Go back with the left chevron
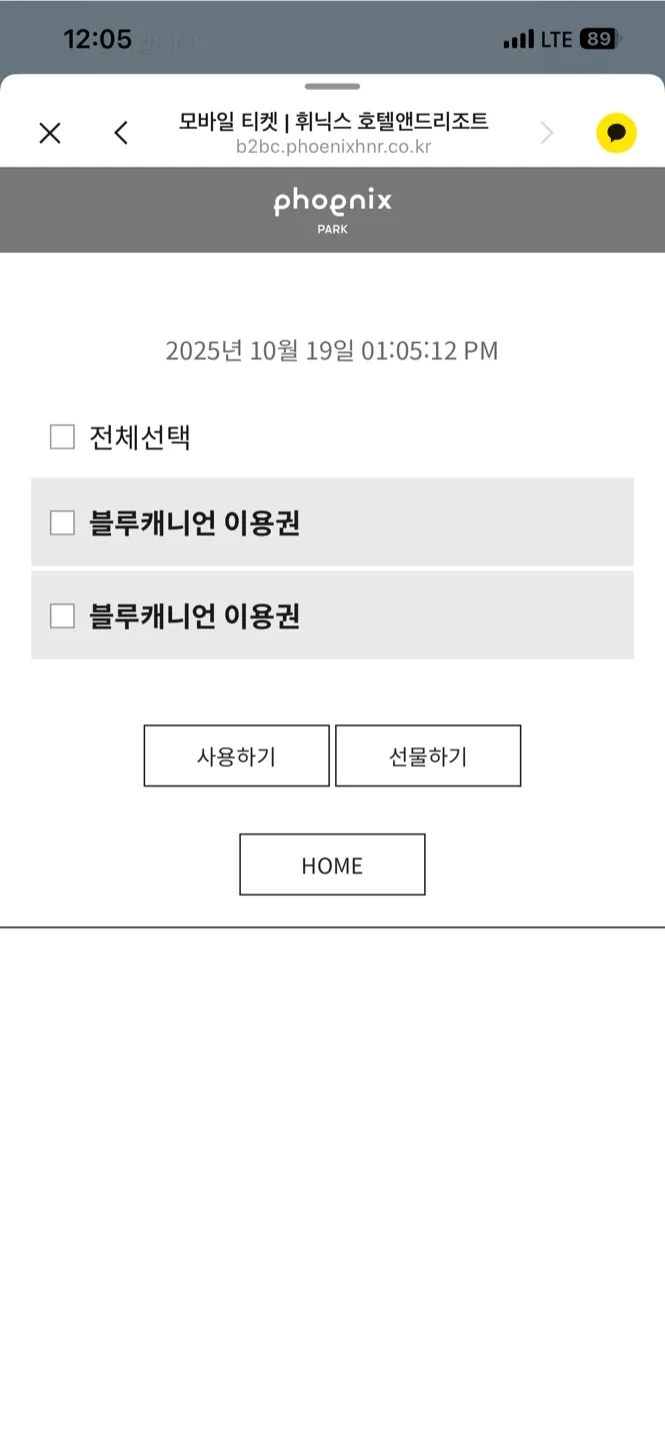The width and height of the screenshot is (665, 1440). 121,133
